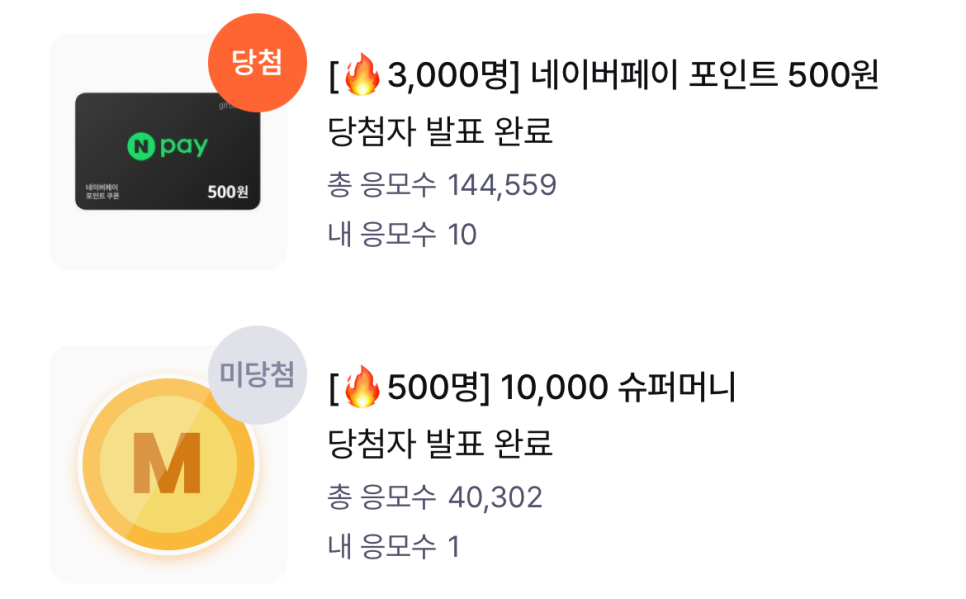Click the fire emoji before 500명

coord(362,387)
